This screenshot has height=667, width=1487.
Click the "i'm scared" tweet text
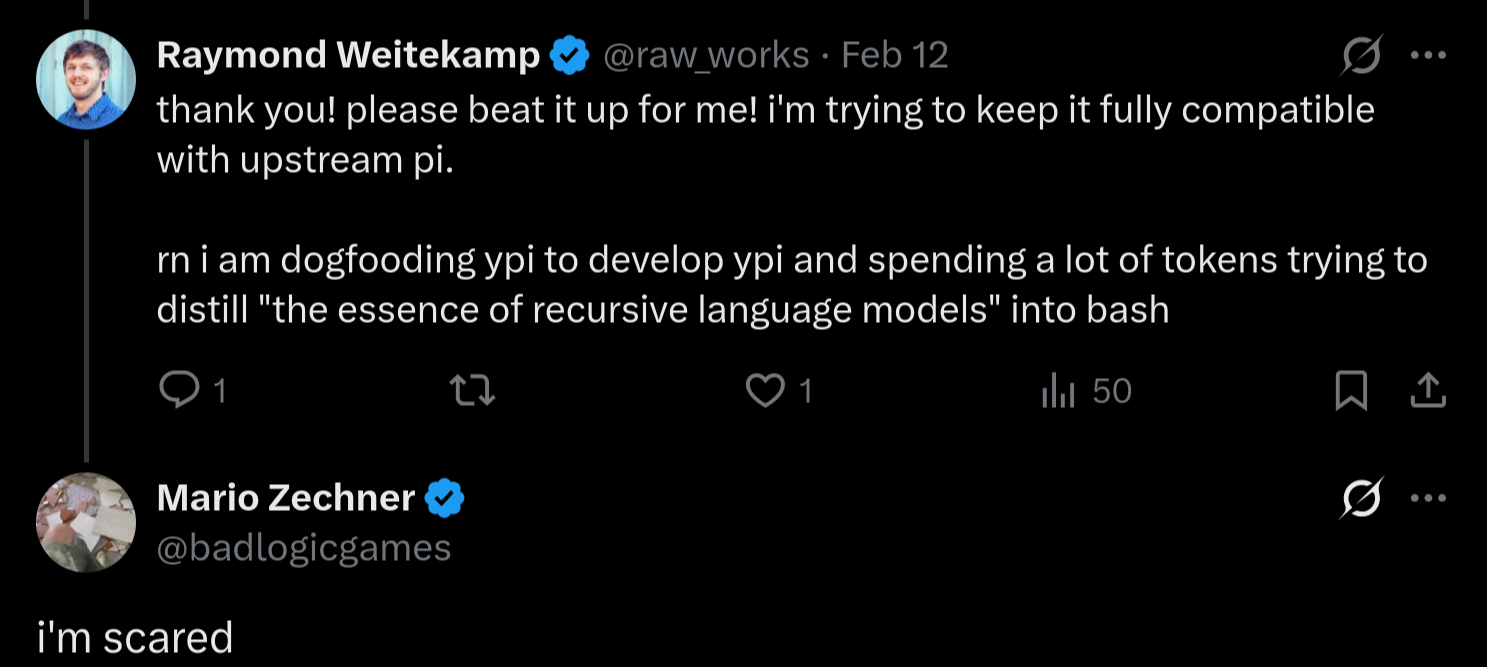pyautogui.click(x=135, y=637)
